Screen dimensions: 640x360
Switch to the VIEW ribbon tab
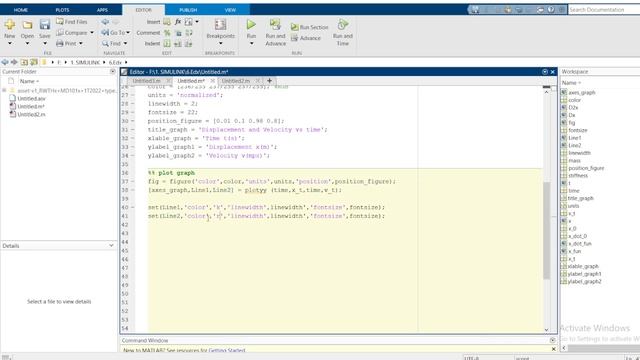pos(230,10)
